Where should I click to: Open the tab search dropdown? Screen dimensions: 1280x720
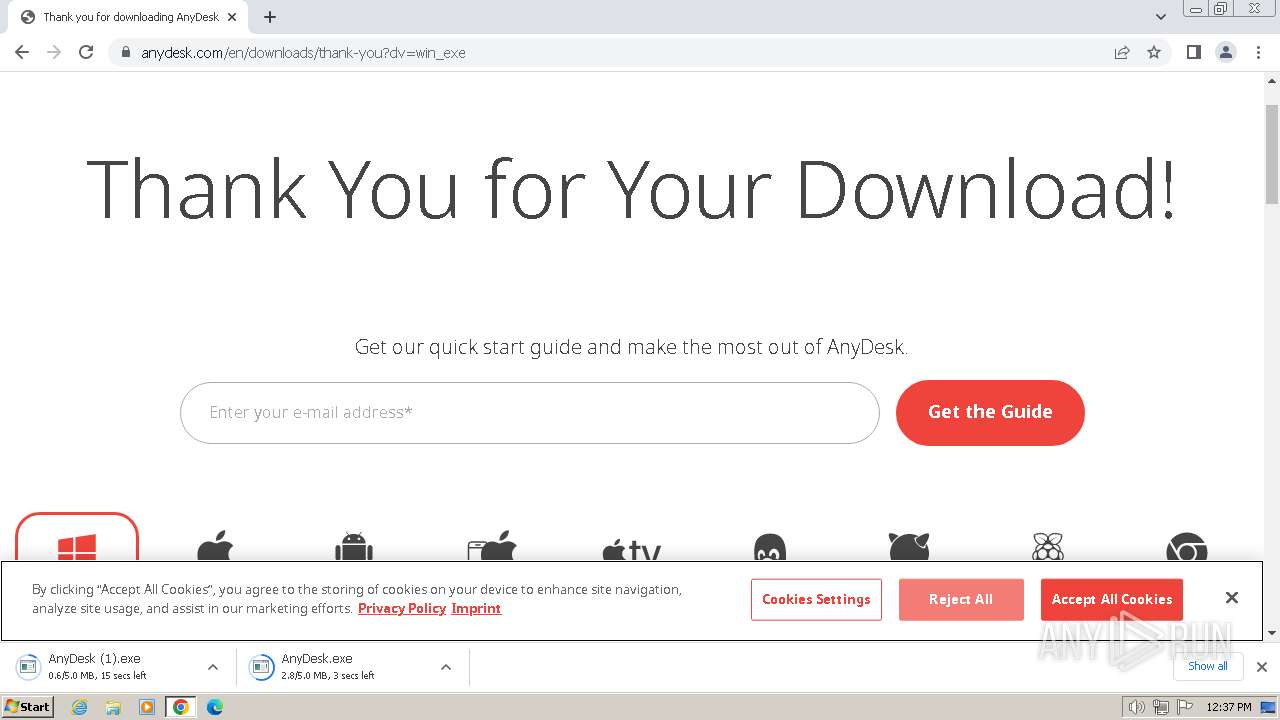1161,17
